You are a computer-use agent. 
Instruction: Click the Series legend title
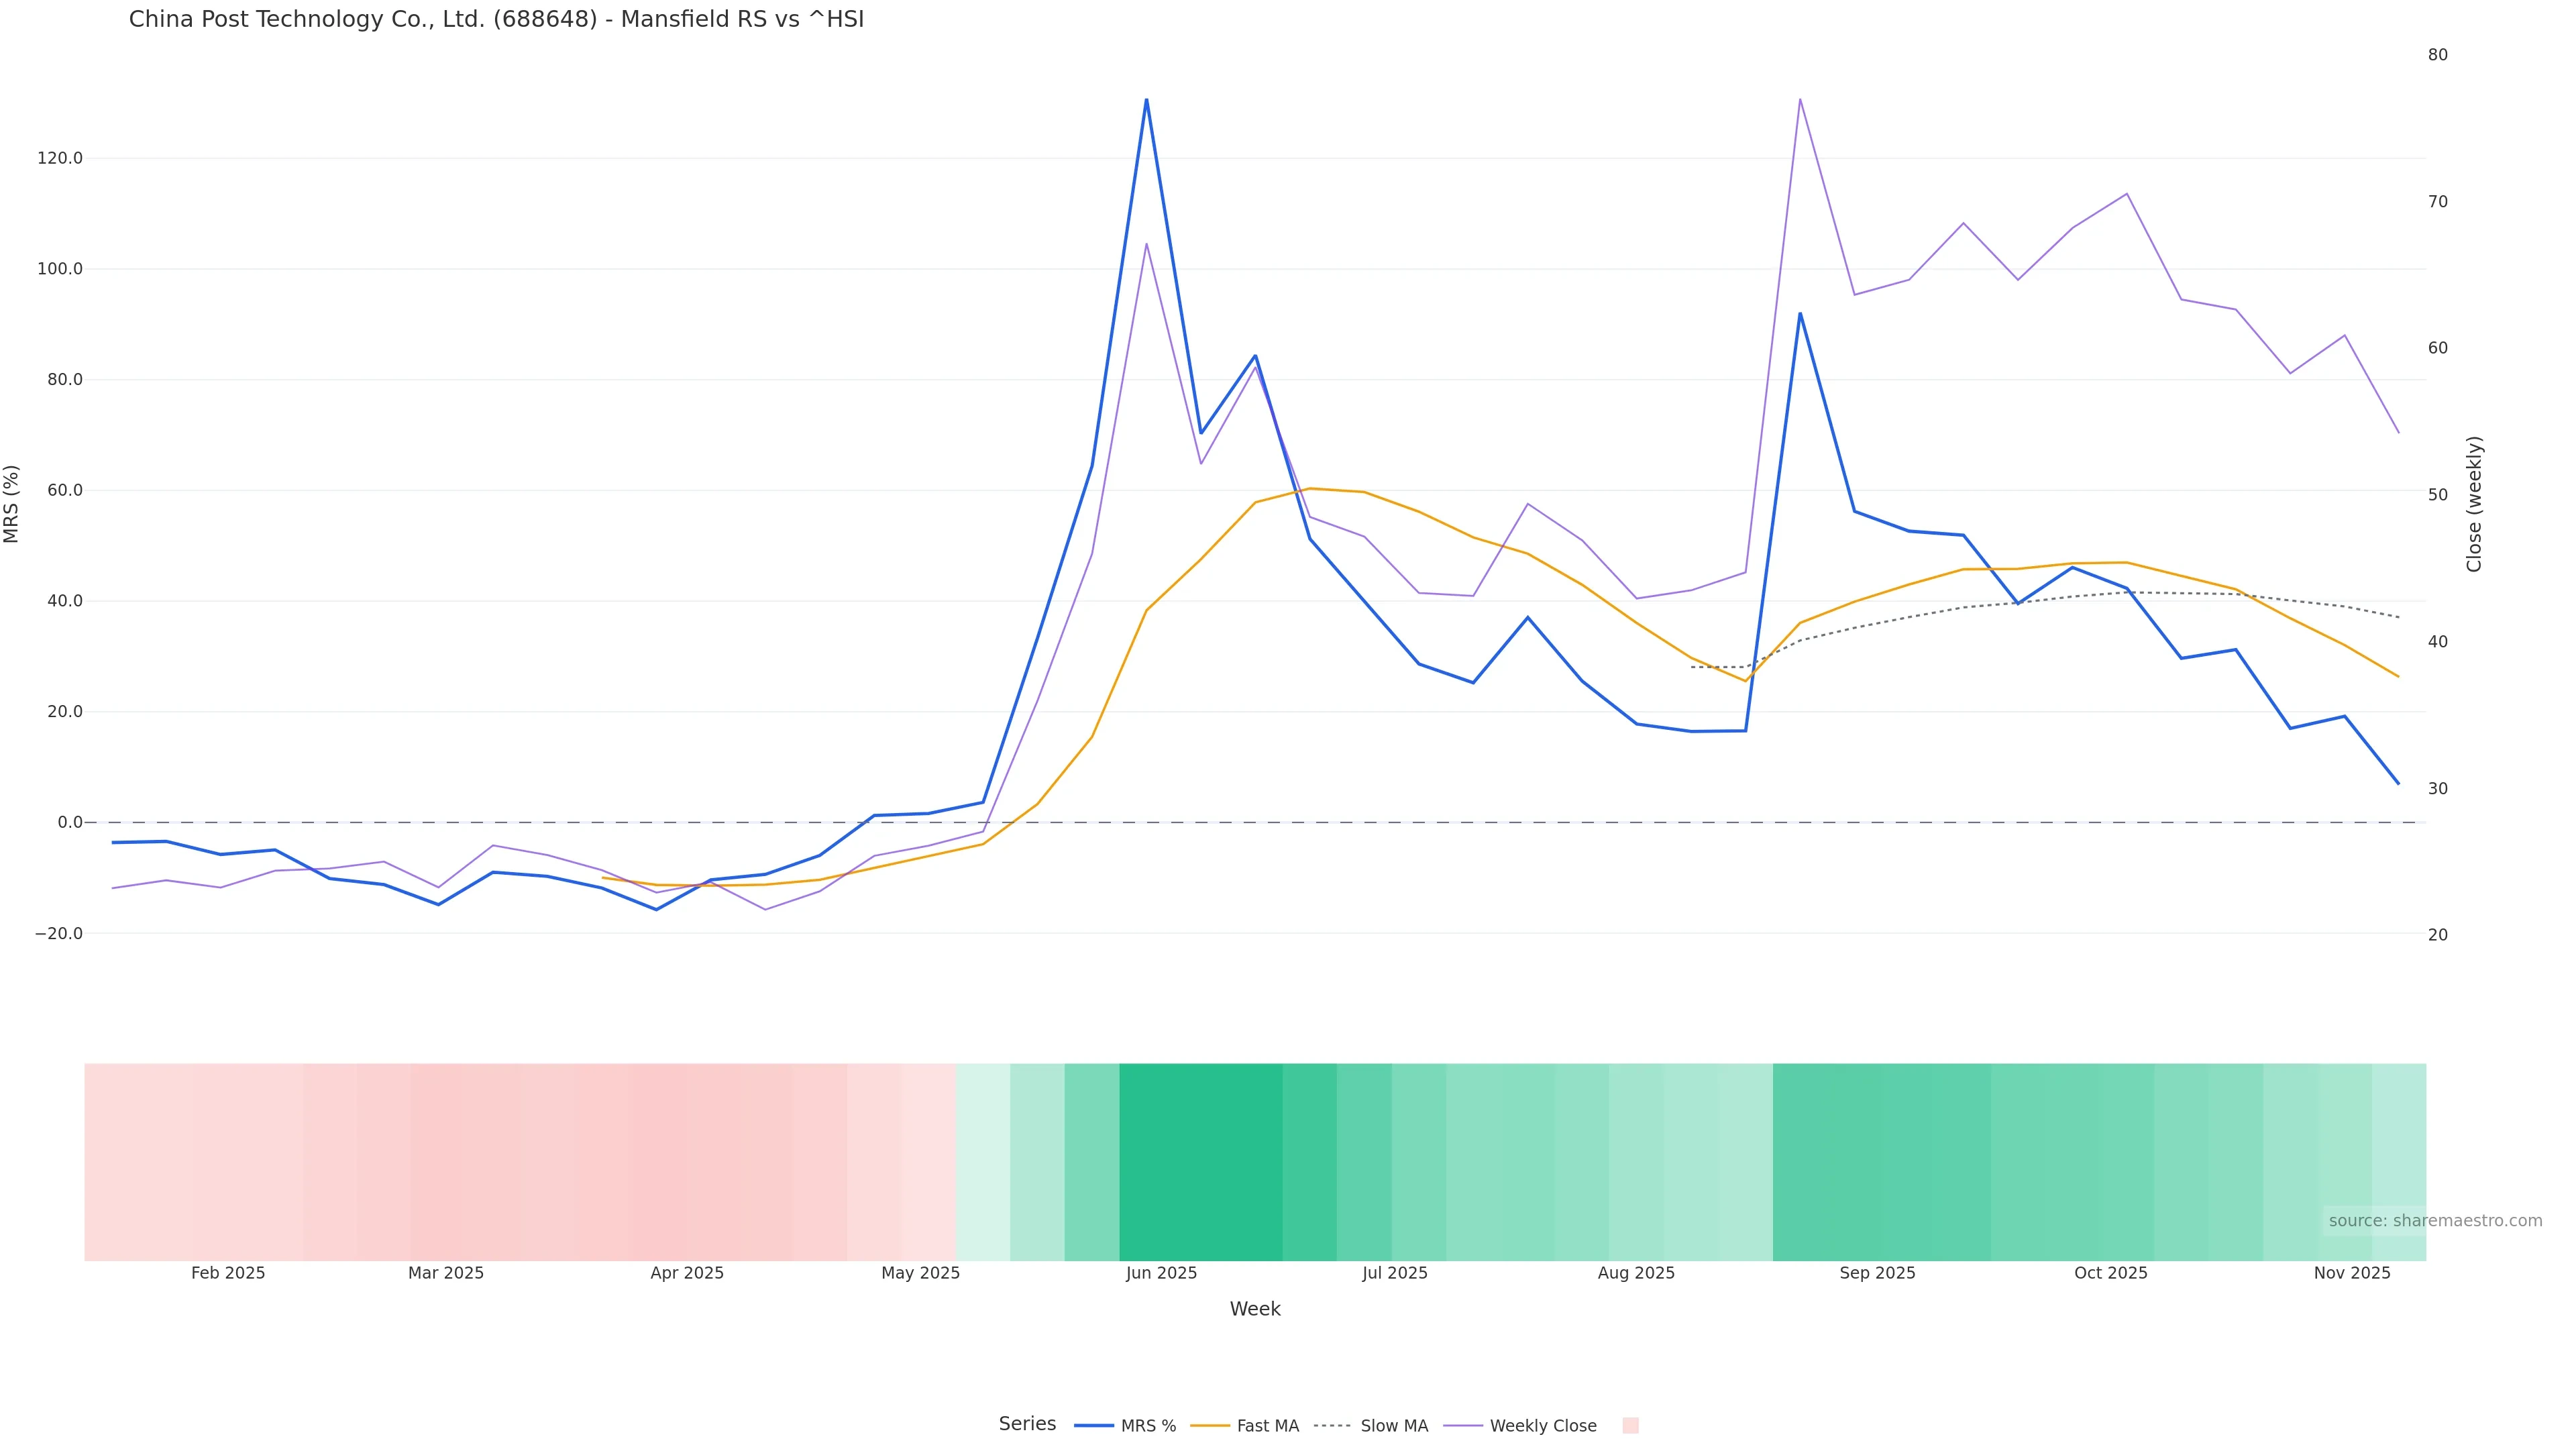[x=1027, y=1424]
